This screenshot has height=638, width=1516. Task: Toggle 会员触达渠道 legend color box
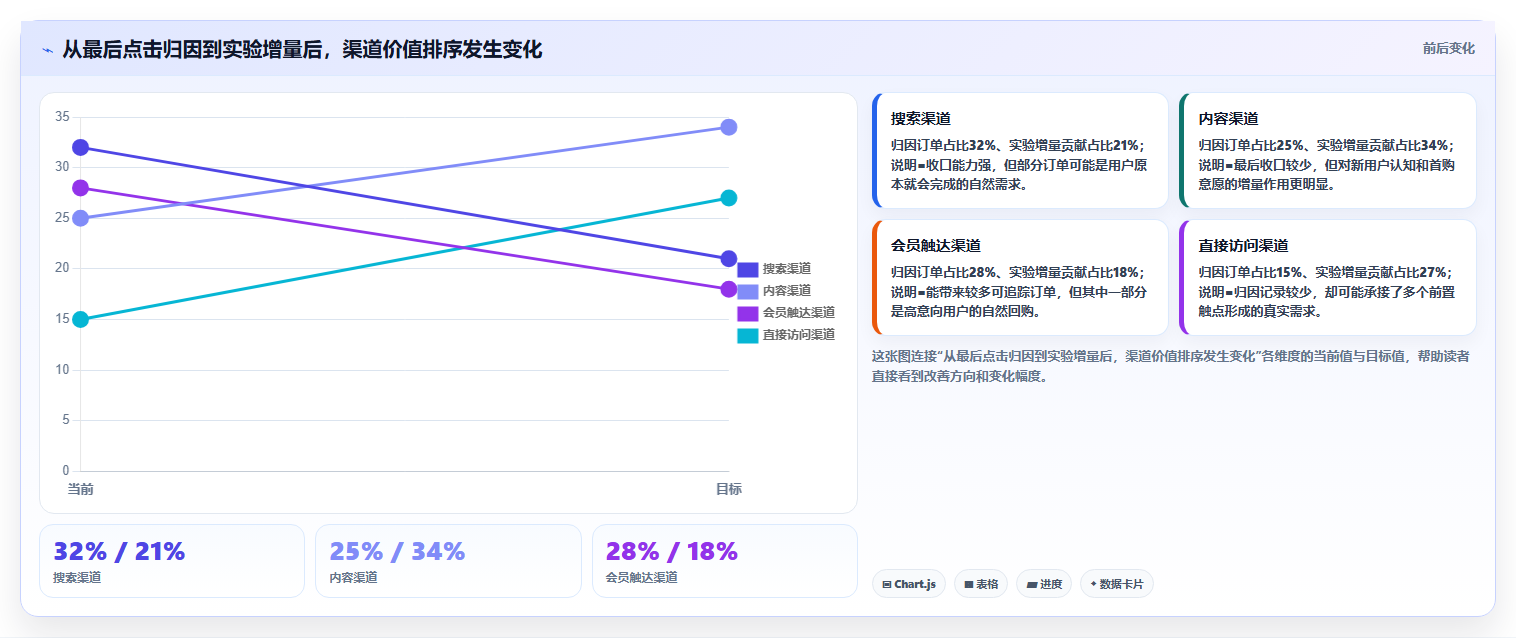pos(747,313)
